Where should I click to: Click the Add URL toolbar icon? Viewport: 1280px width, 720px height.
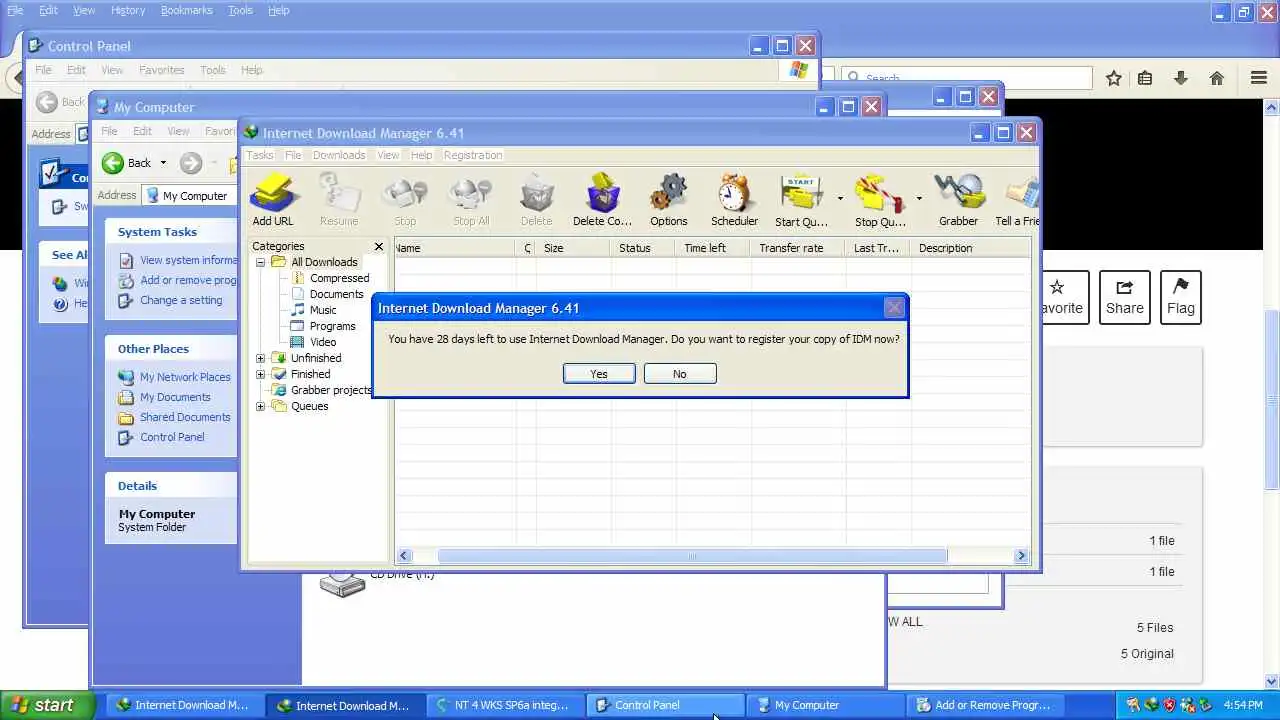(272, 200)
